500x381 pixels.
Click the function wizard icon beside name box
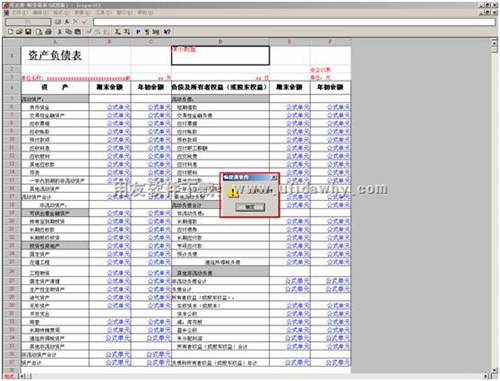(x=58, y=22)
